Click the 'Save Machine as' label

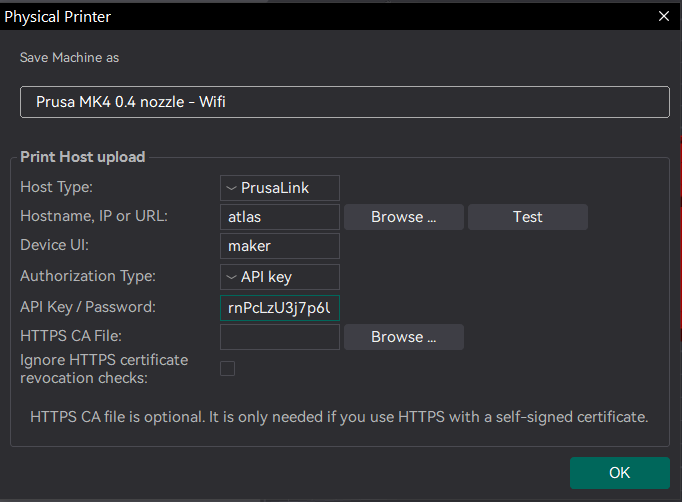click(69, 58)
